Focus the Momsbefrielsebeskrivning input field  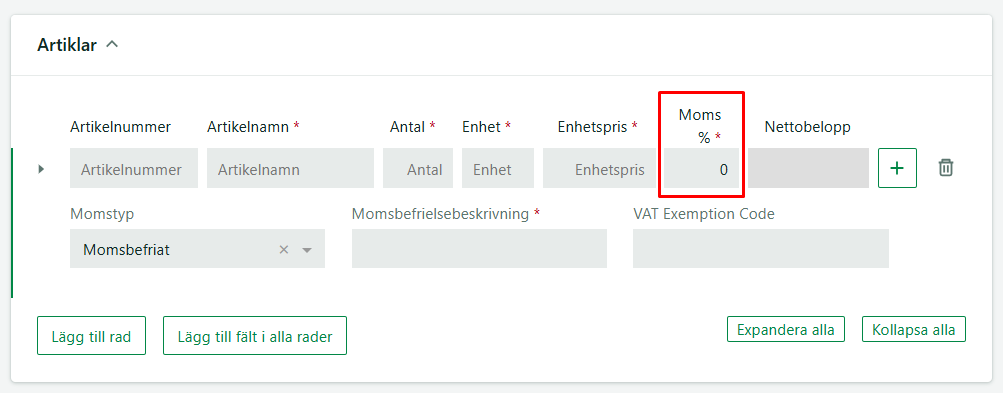coord(479,248)
